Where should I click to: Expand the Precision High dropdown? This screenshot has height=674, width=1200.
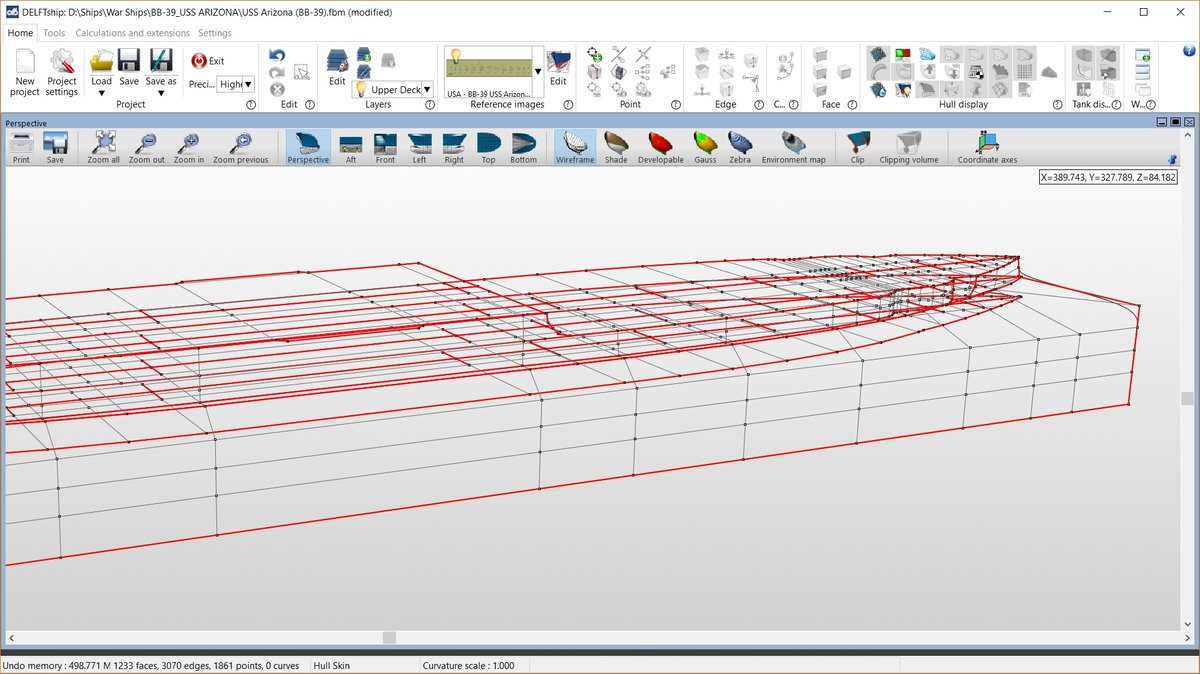click(x=248, y=85)
